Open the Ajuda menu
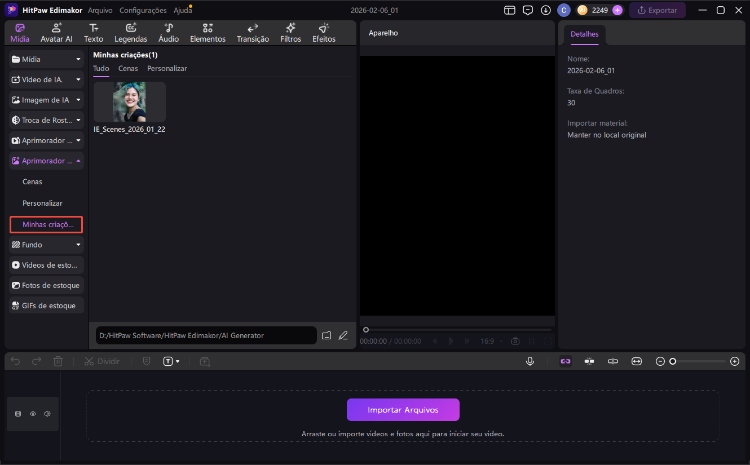The height and width of the screenshot is (465, 750). tap(182, 10)
